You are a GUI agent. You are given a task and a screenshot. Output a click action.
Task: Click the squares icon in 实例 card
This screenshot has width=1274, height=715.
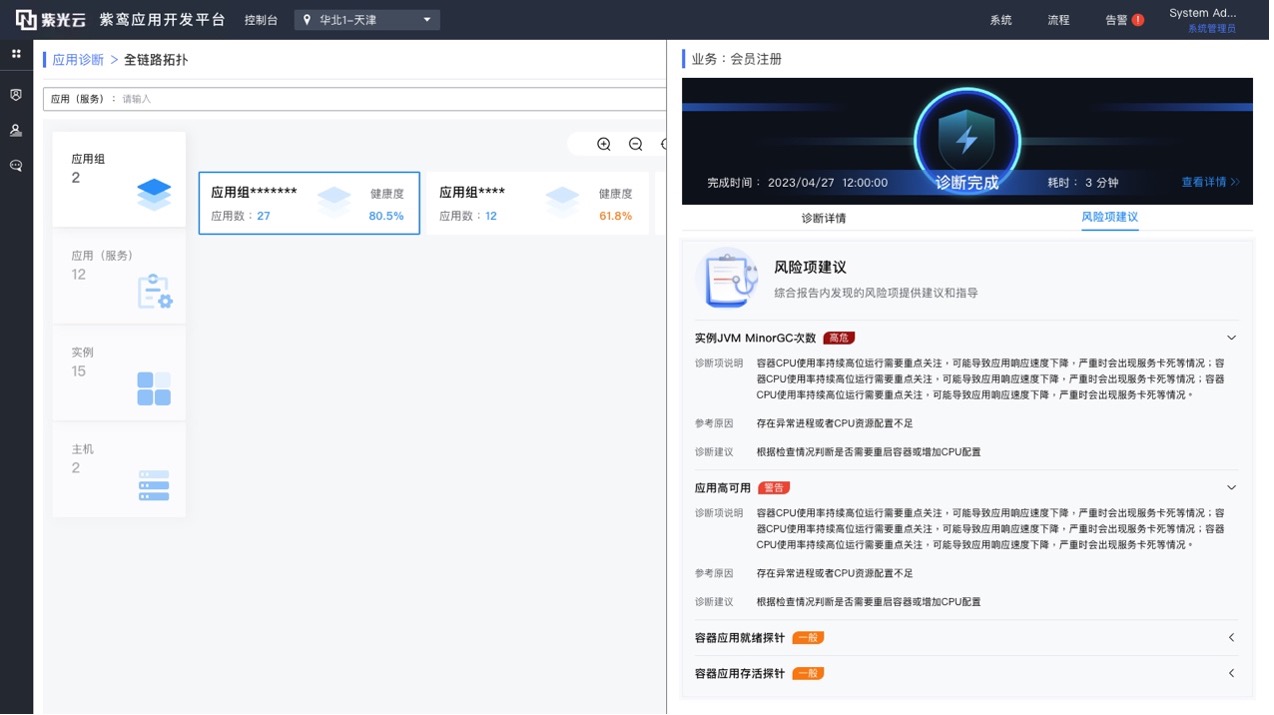coord(154,390)
